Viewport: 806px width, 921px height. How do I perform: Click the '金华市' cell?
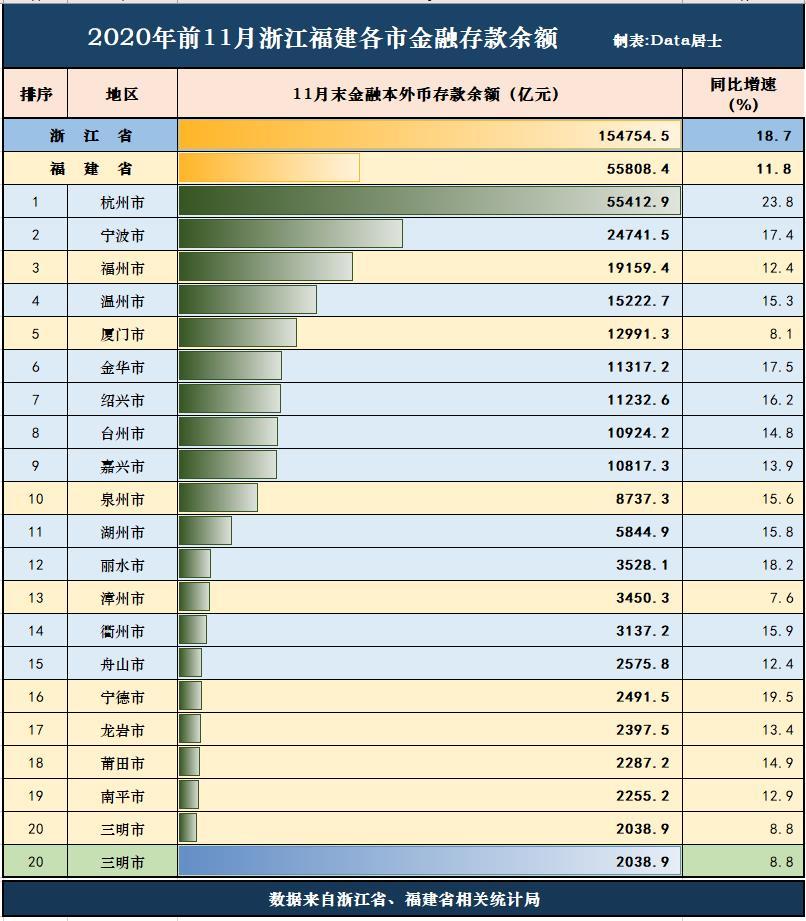click(x=122, y=368)
